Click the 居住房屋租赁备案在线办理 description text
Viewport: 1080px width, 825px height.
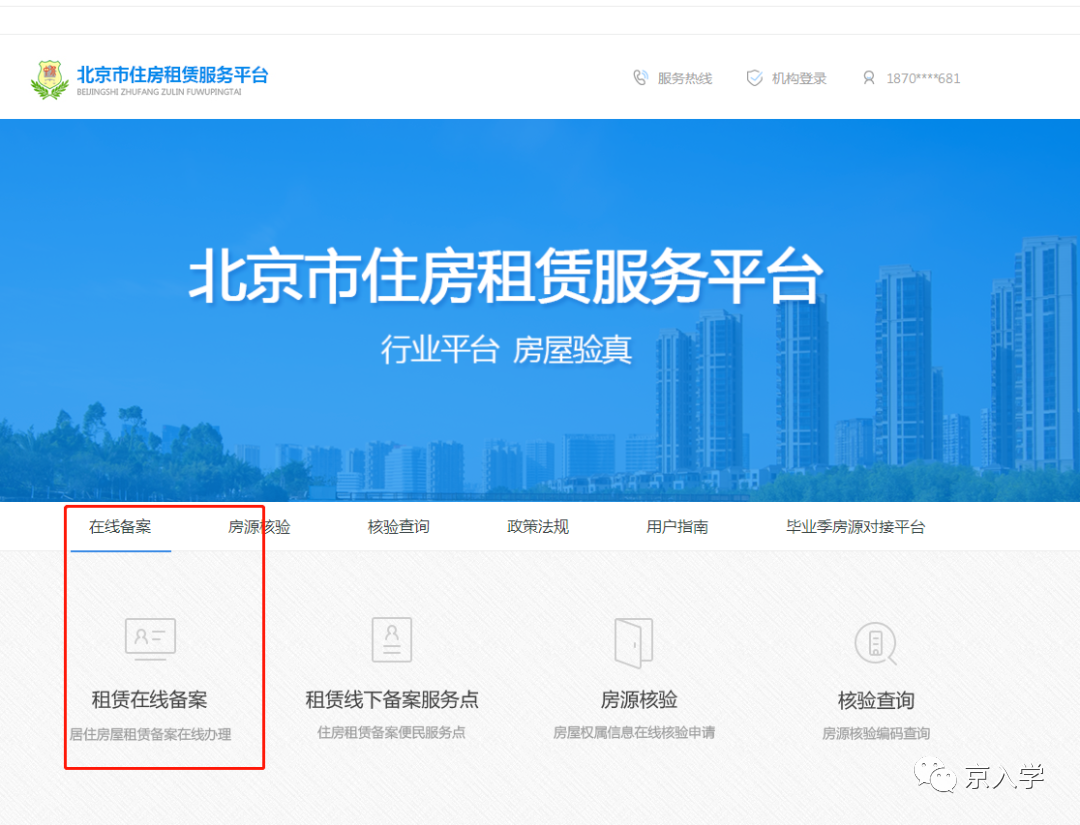[x=150, y=734]
